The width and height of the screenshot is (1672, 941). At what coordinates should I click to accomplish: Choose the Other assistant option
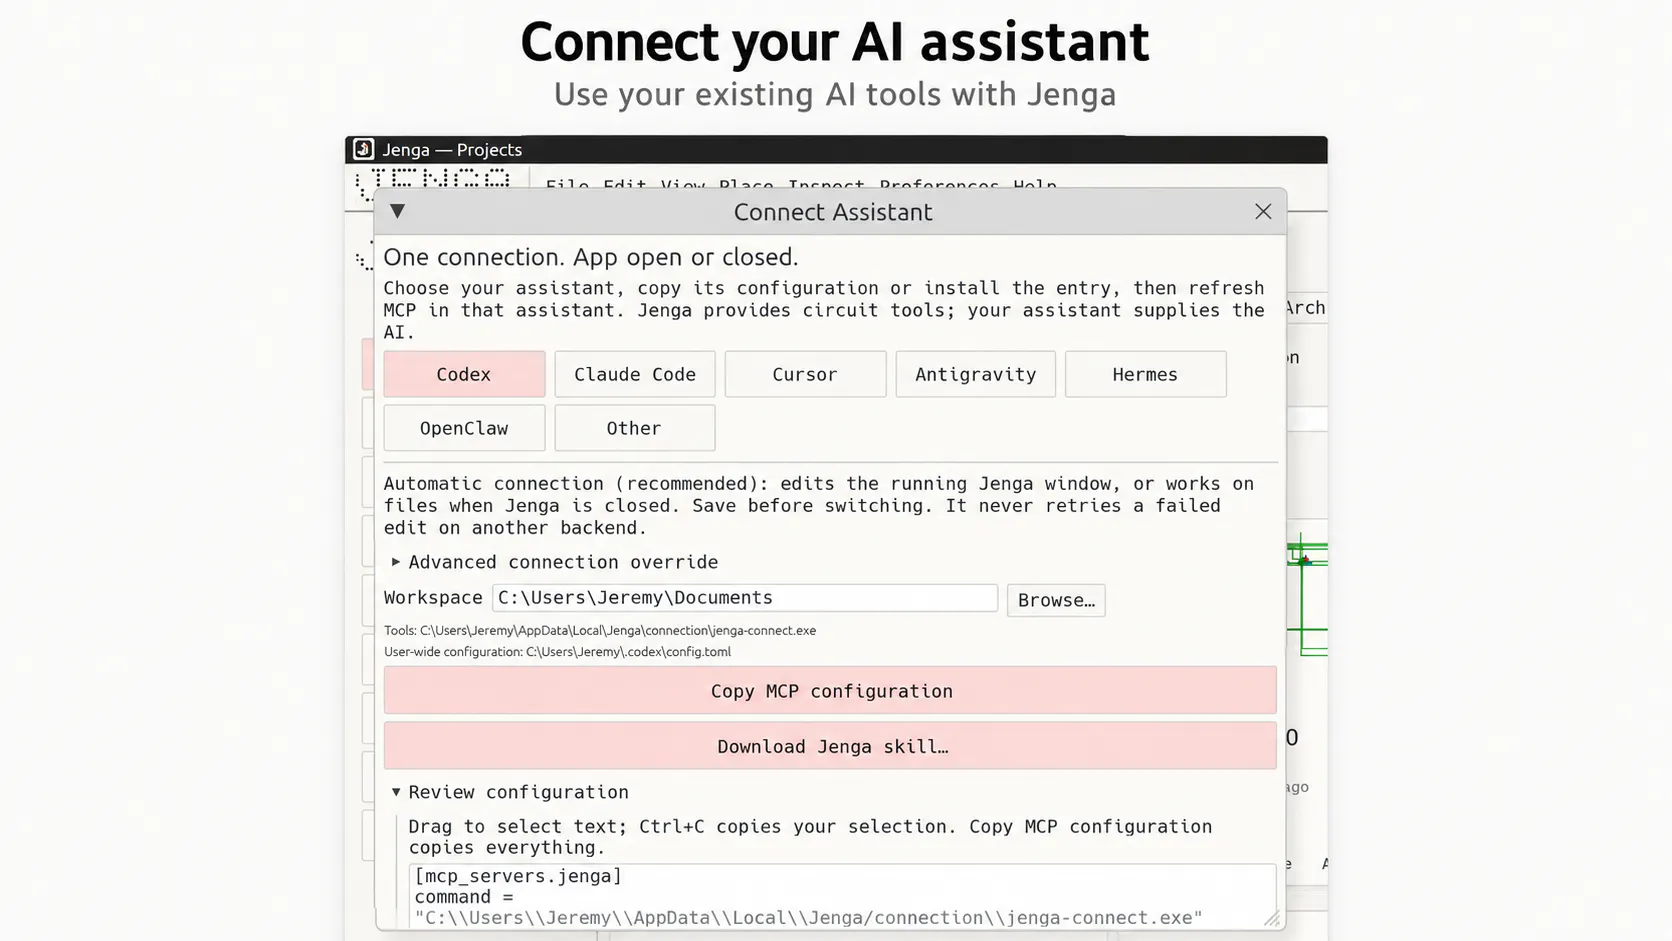[635, 428]
